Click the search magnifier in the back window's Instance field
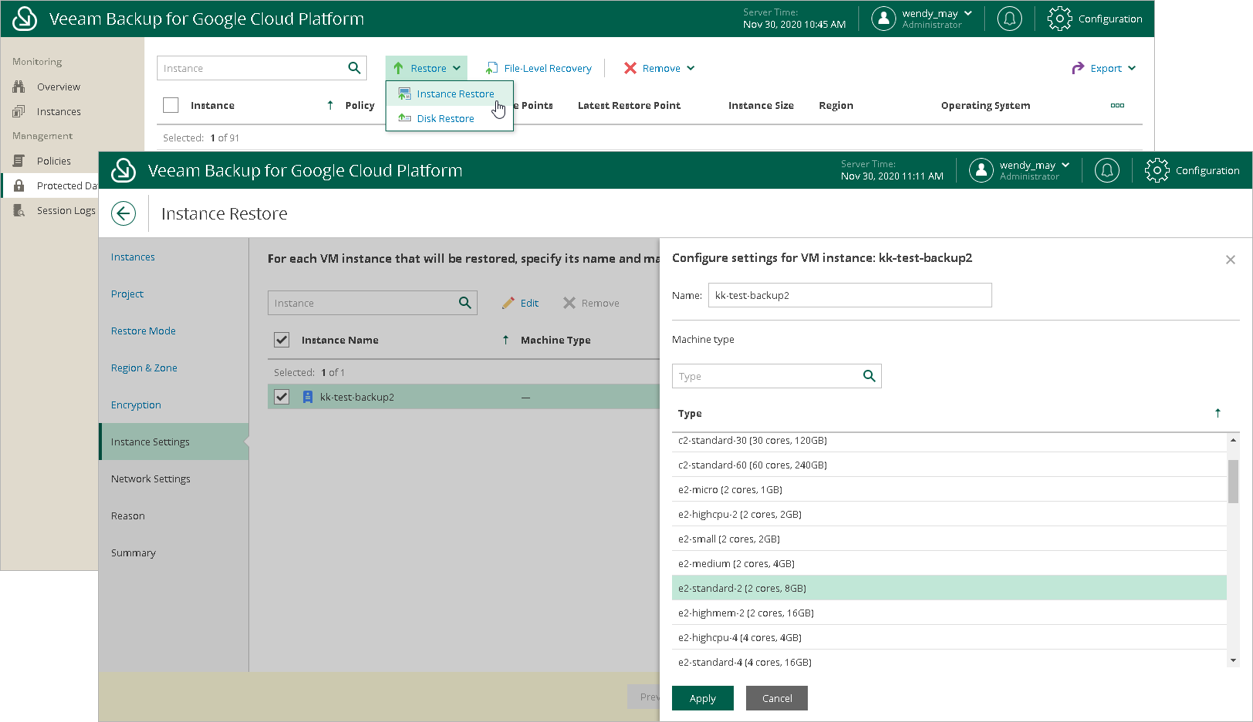The image size is (1253, 722). (354, 68)
